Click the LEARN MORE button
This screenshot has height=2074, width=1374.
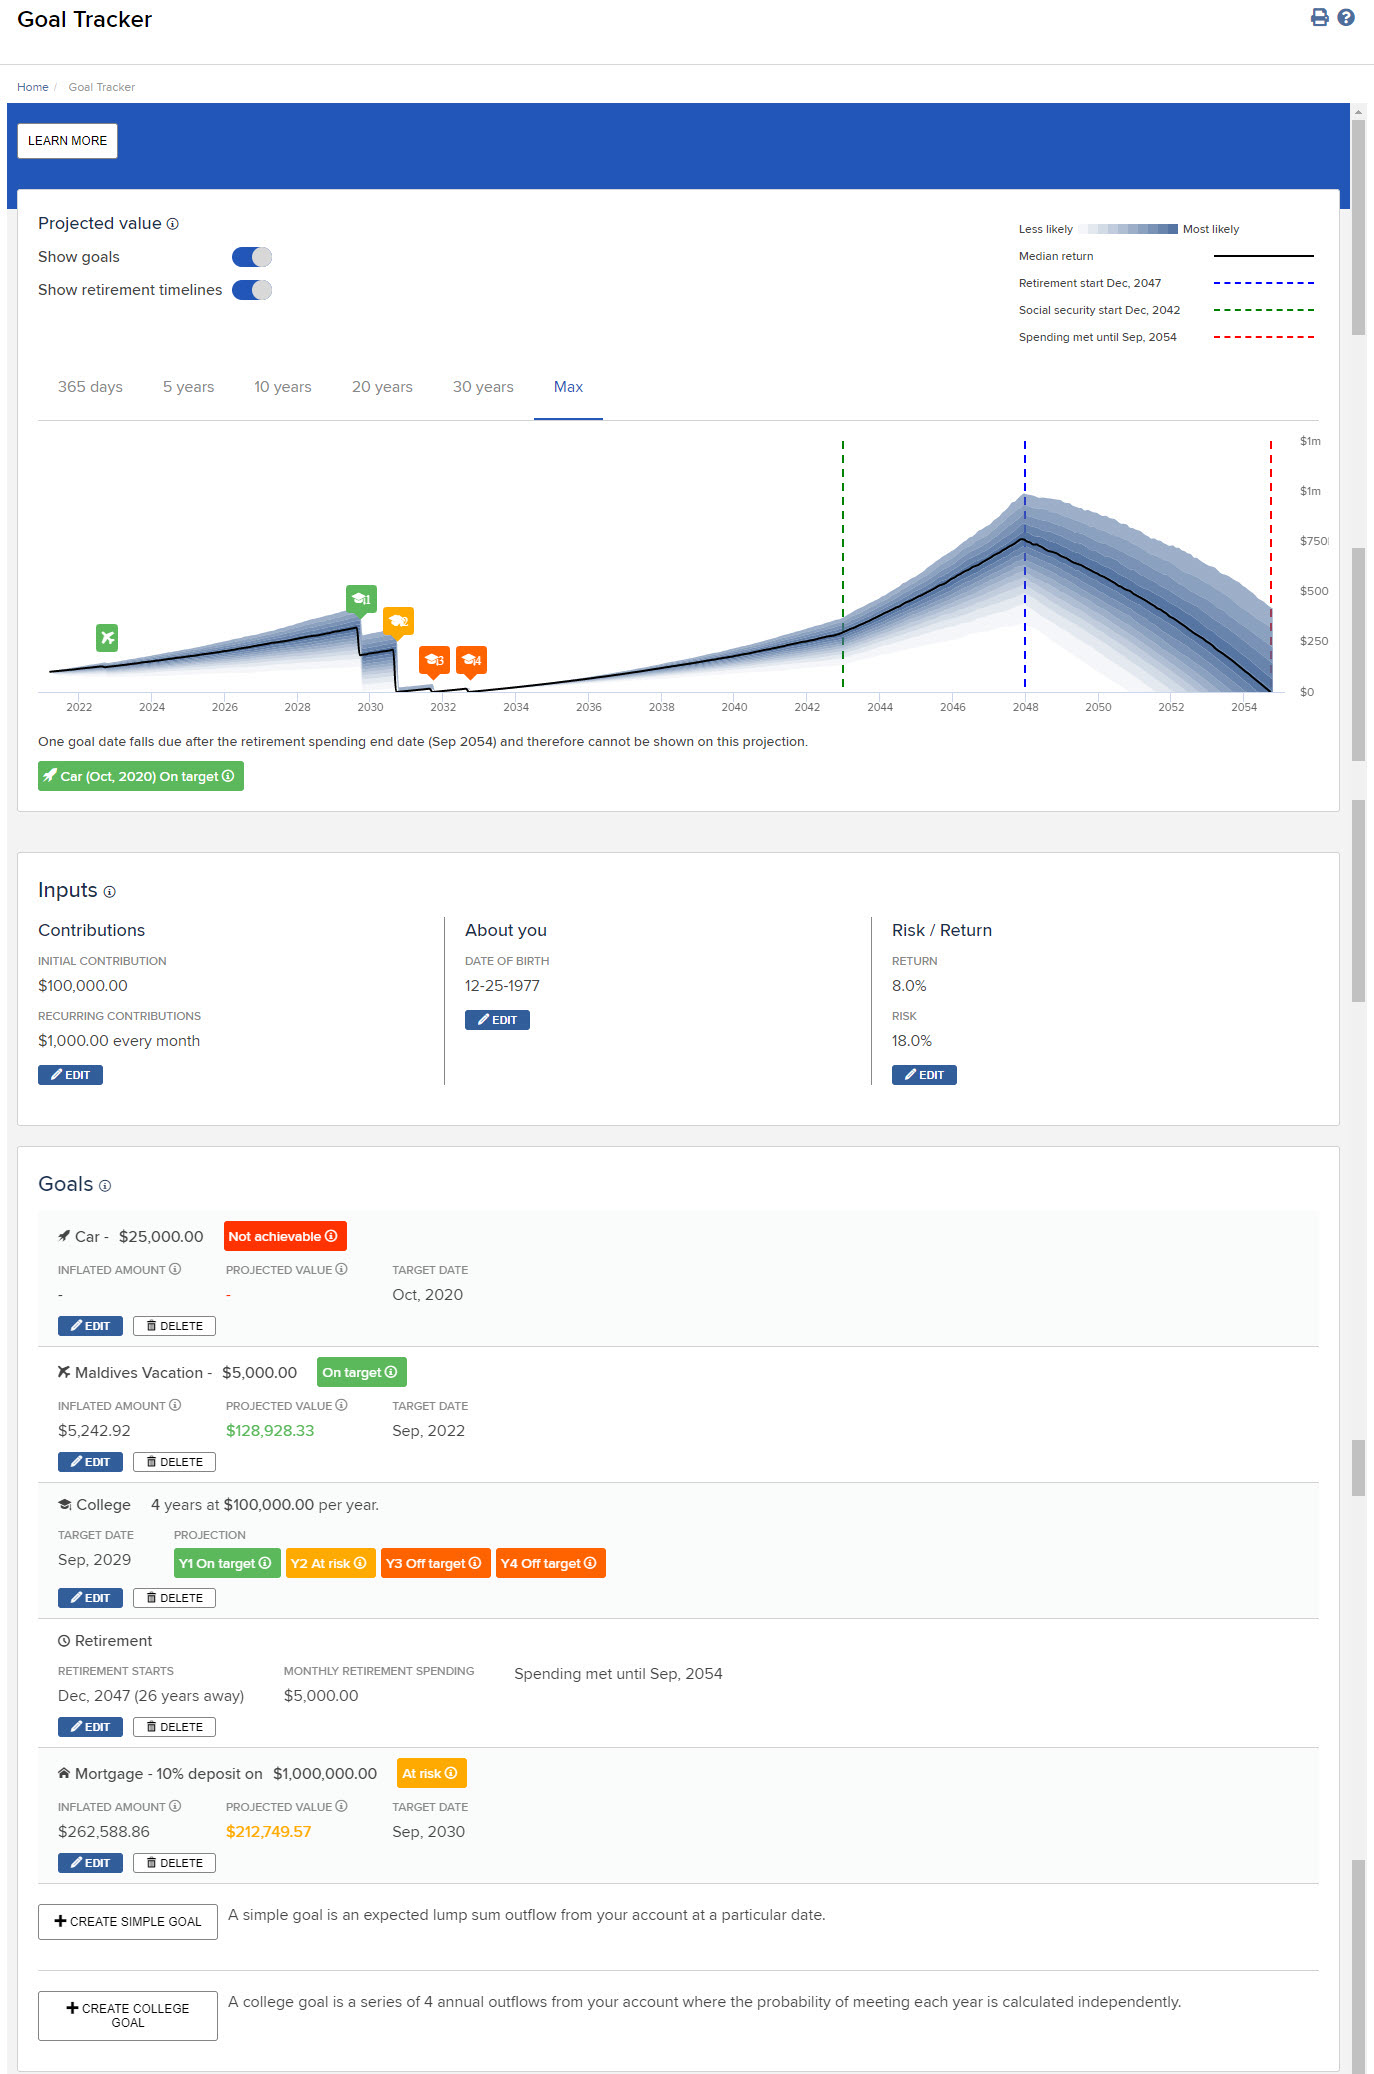(67, 141)
